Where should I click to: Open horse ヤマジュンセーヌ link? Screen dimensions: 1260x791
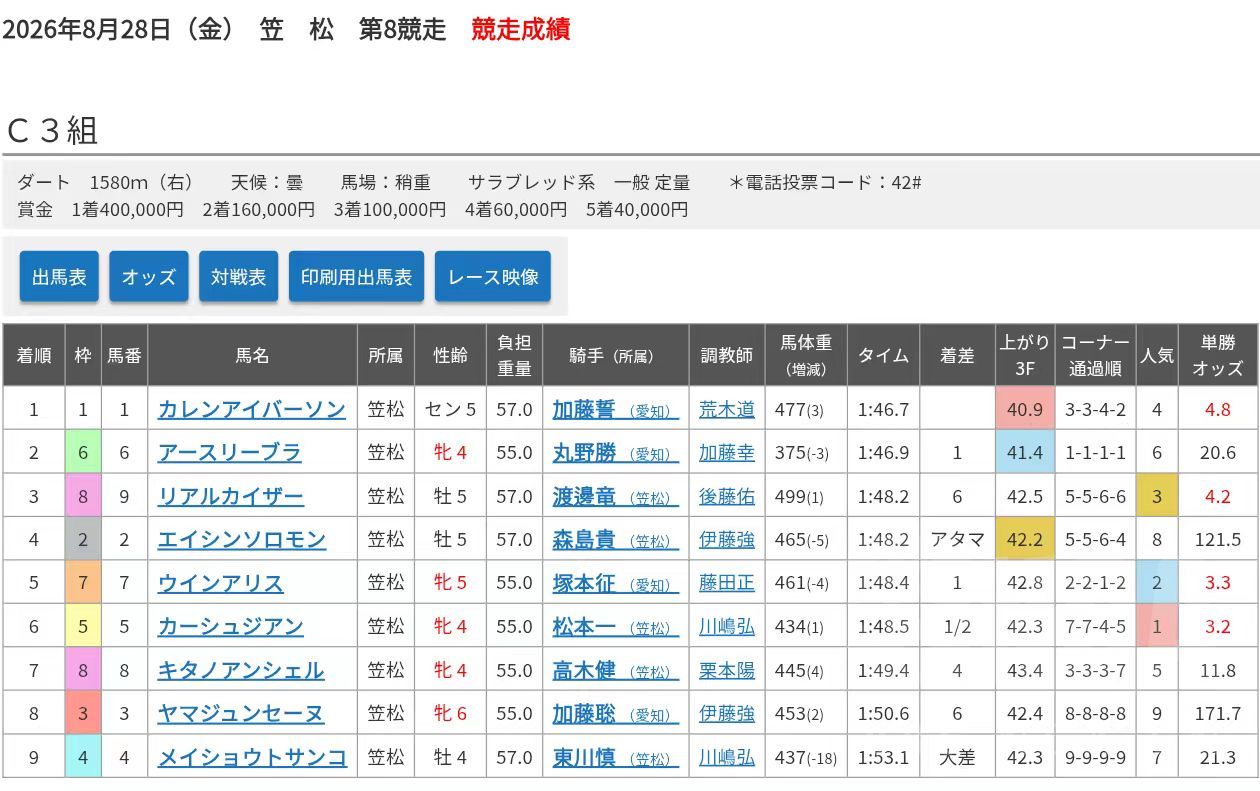[241, 714]
